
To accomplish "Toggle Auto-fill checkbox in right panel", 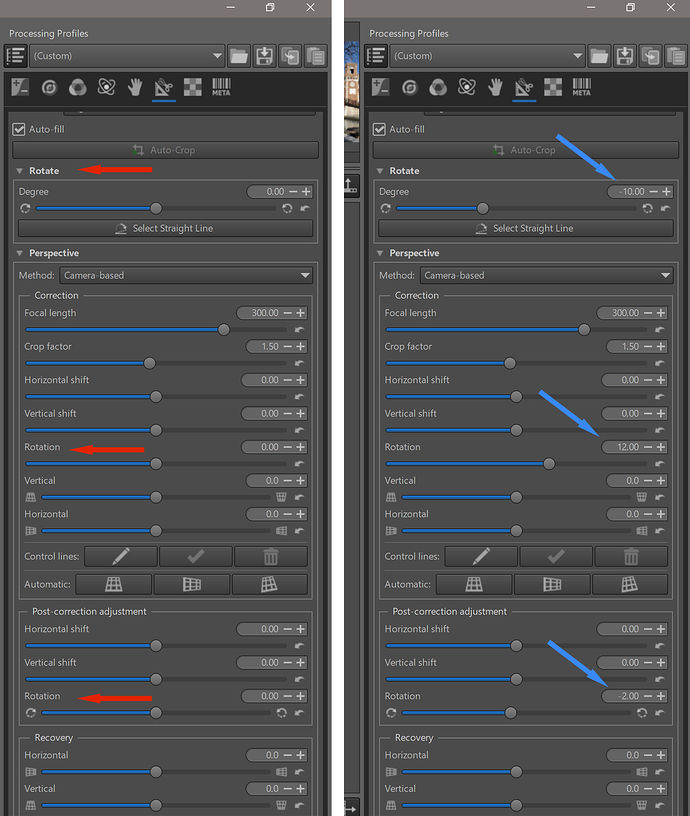I will 379,129.
